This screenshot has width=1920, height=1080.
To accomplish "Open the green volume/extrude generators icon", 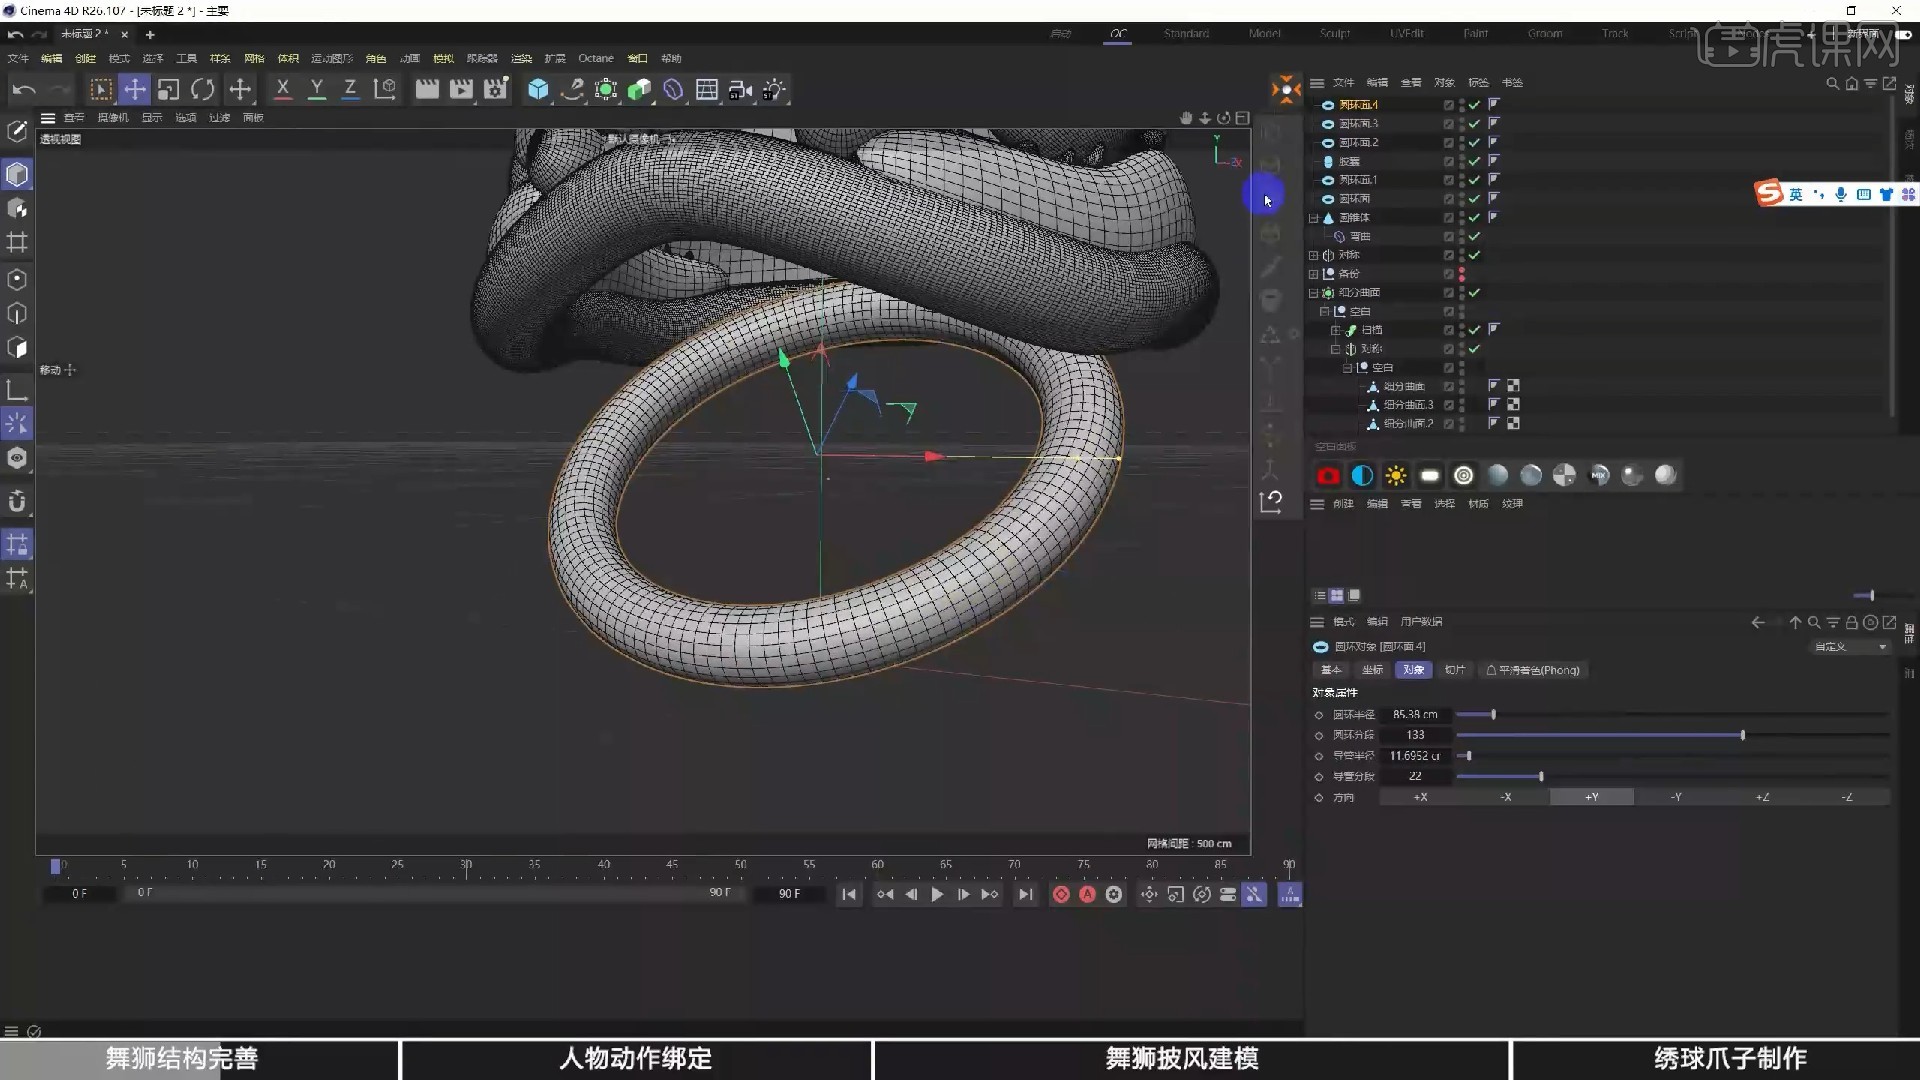I will point(639,90).
